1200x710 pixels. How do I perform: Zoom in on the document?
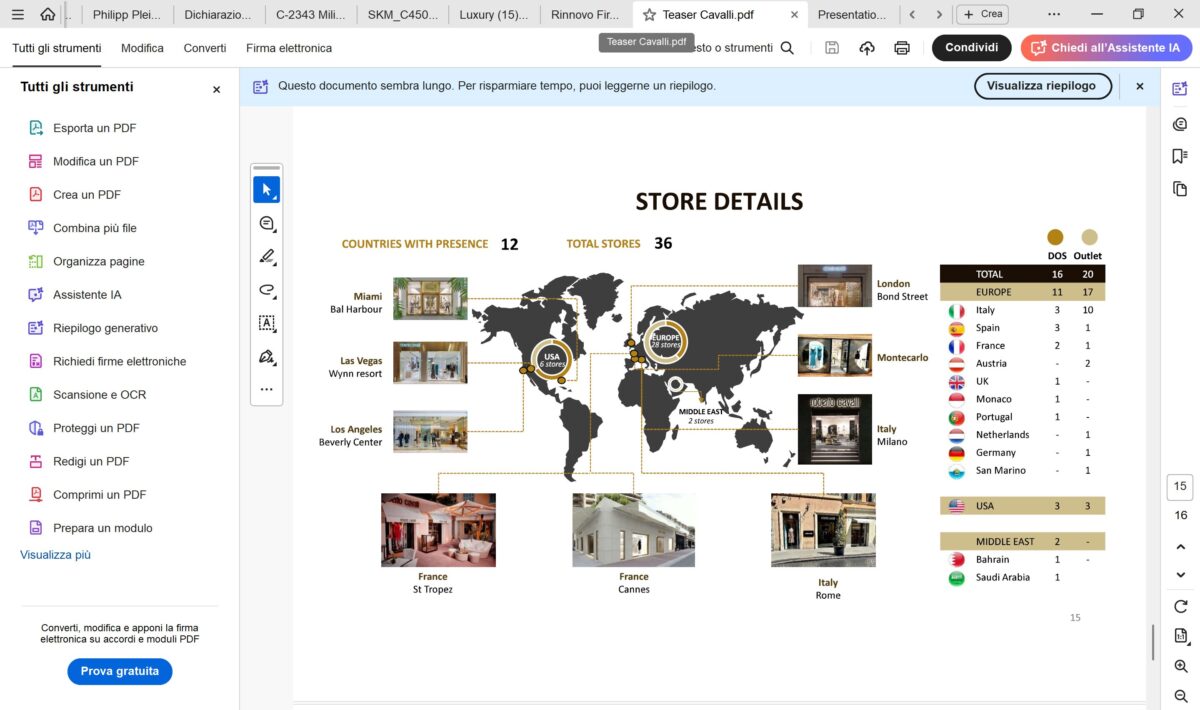click(x=1180, y=666)
